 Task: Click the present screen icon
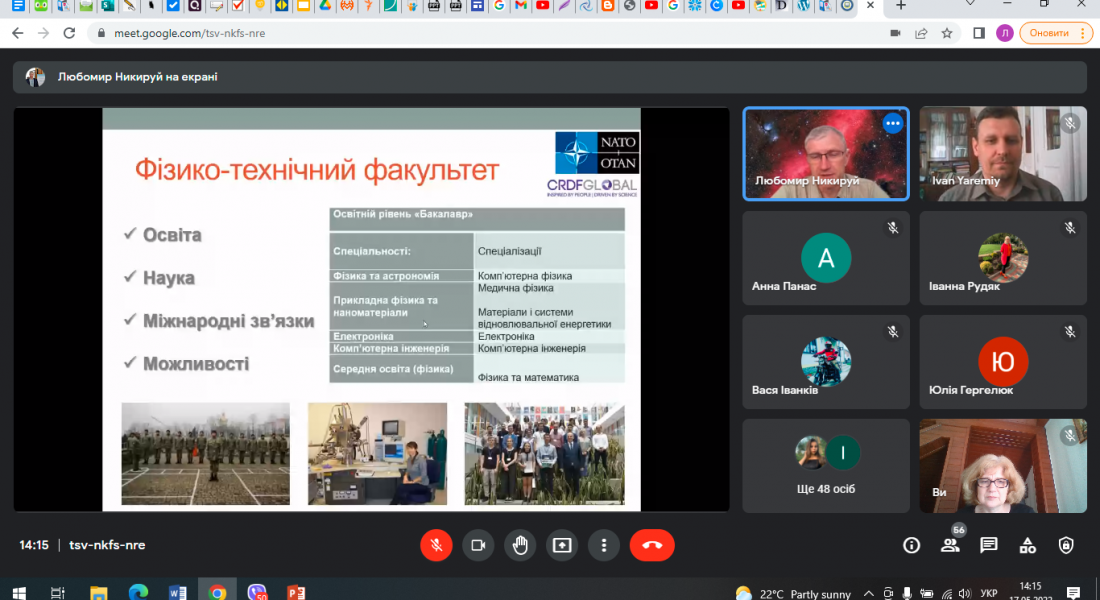(562, 545)
